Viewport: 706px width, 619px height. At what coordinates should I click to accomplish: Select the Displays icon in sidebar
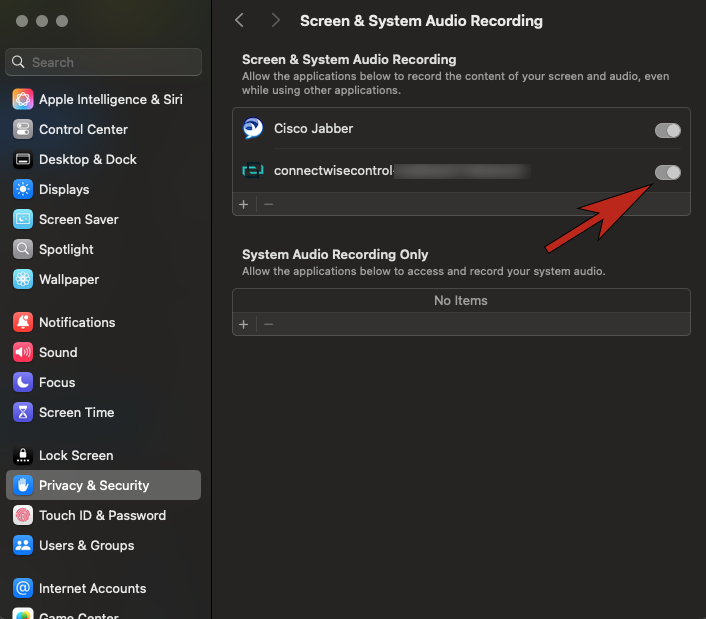tap(23, 189)
